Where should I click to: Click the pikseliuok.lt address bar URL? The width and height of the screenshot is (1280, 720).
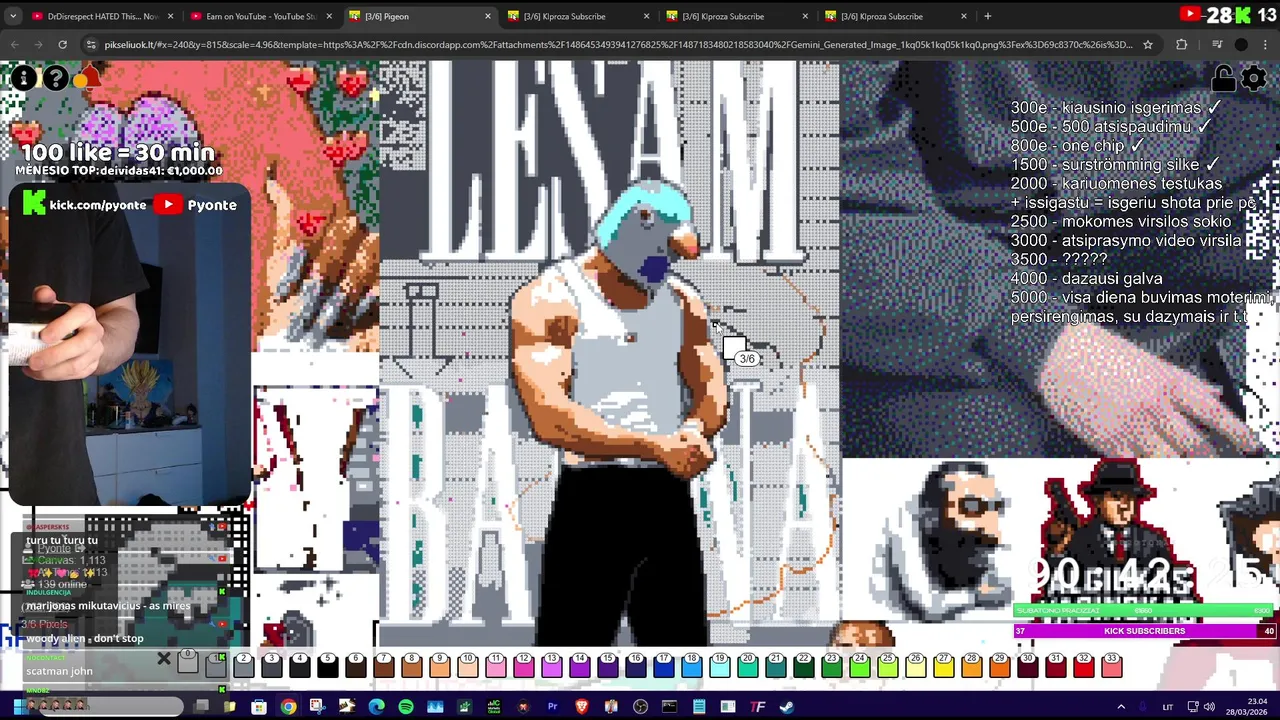click(x=618, y=44)
